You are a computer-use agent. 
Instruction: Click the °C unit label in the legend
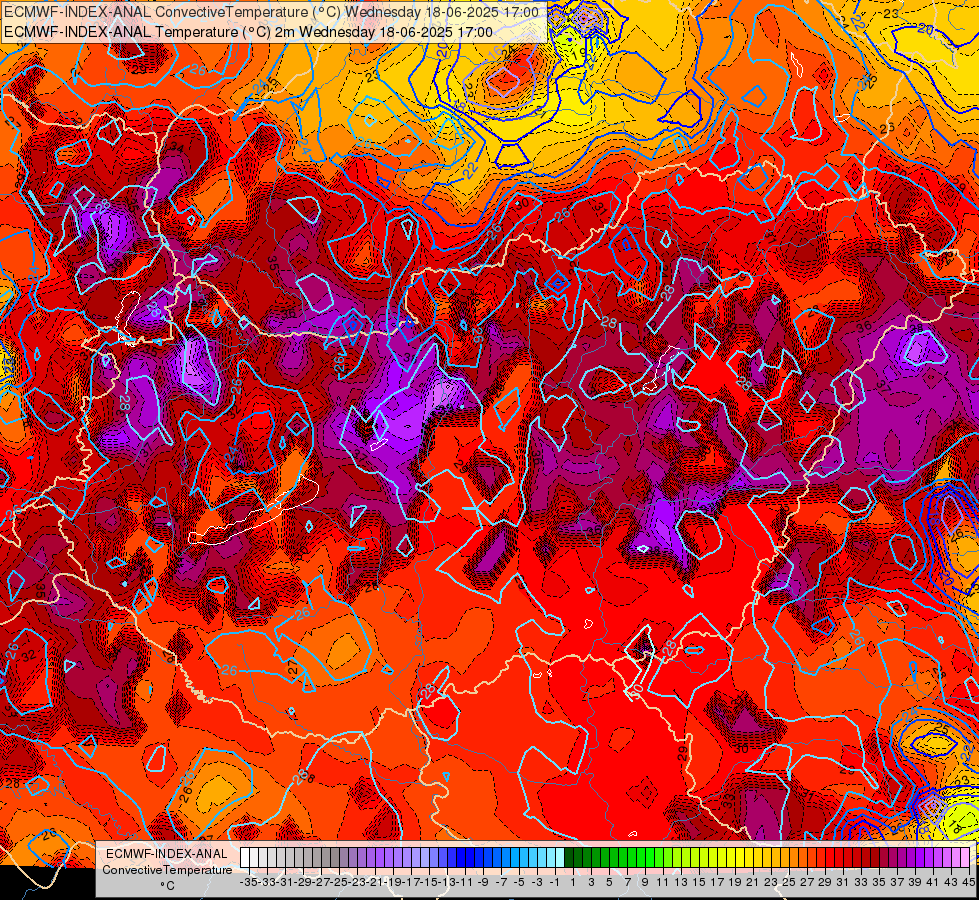pyautogui.click(x=167, y=886)
